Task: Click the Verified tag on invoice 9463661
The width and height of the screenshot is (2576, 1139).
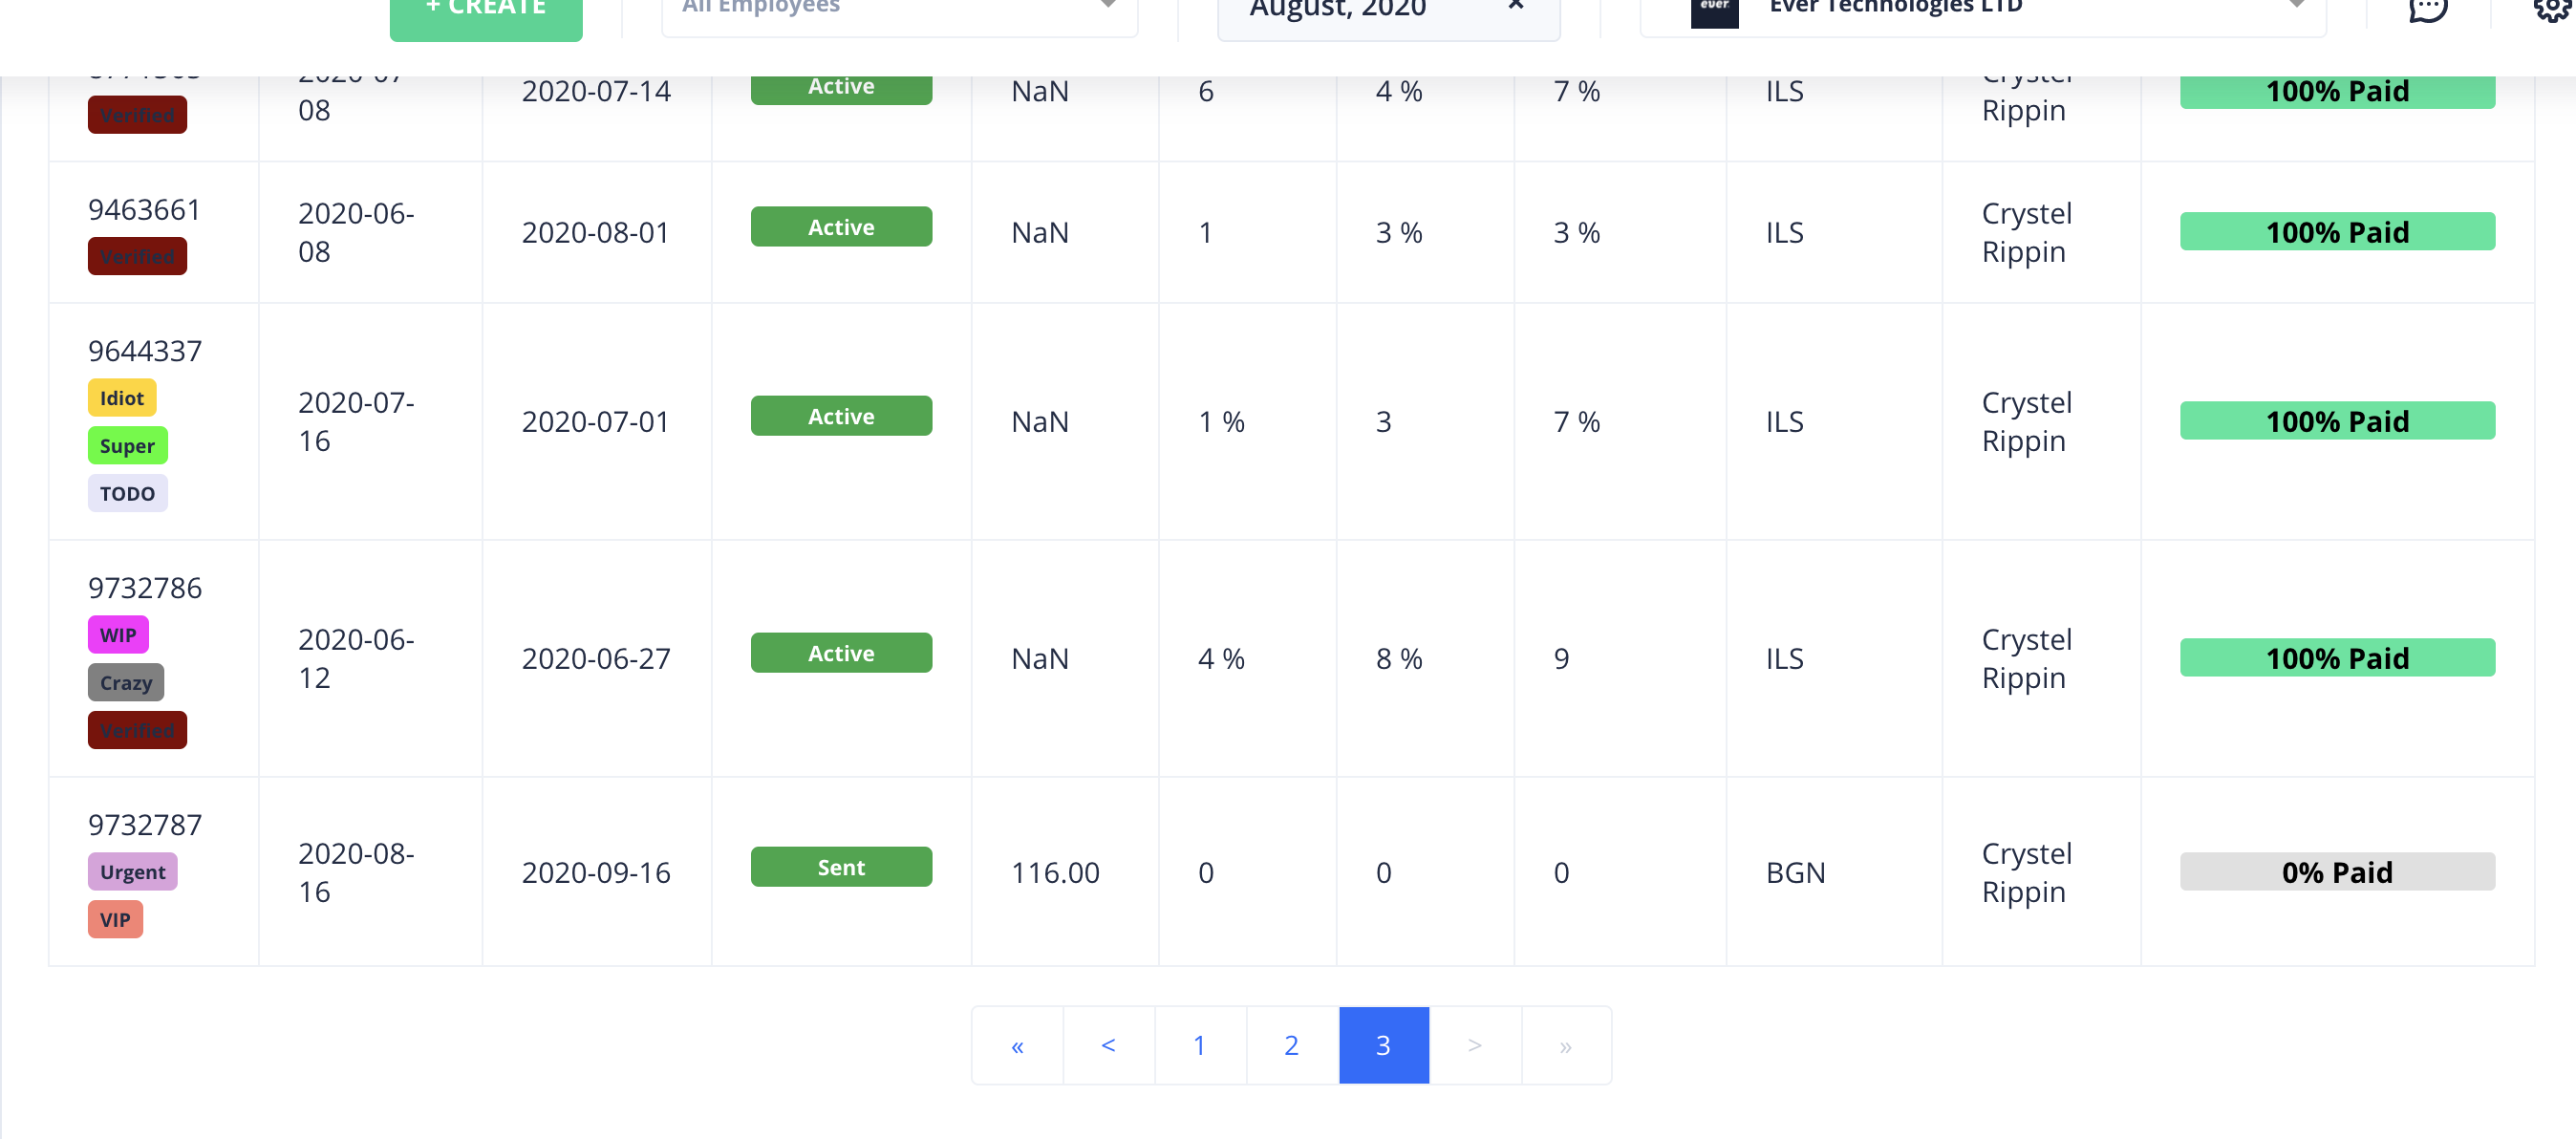Action: [137, 256]
